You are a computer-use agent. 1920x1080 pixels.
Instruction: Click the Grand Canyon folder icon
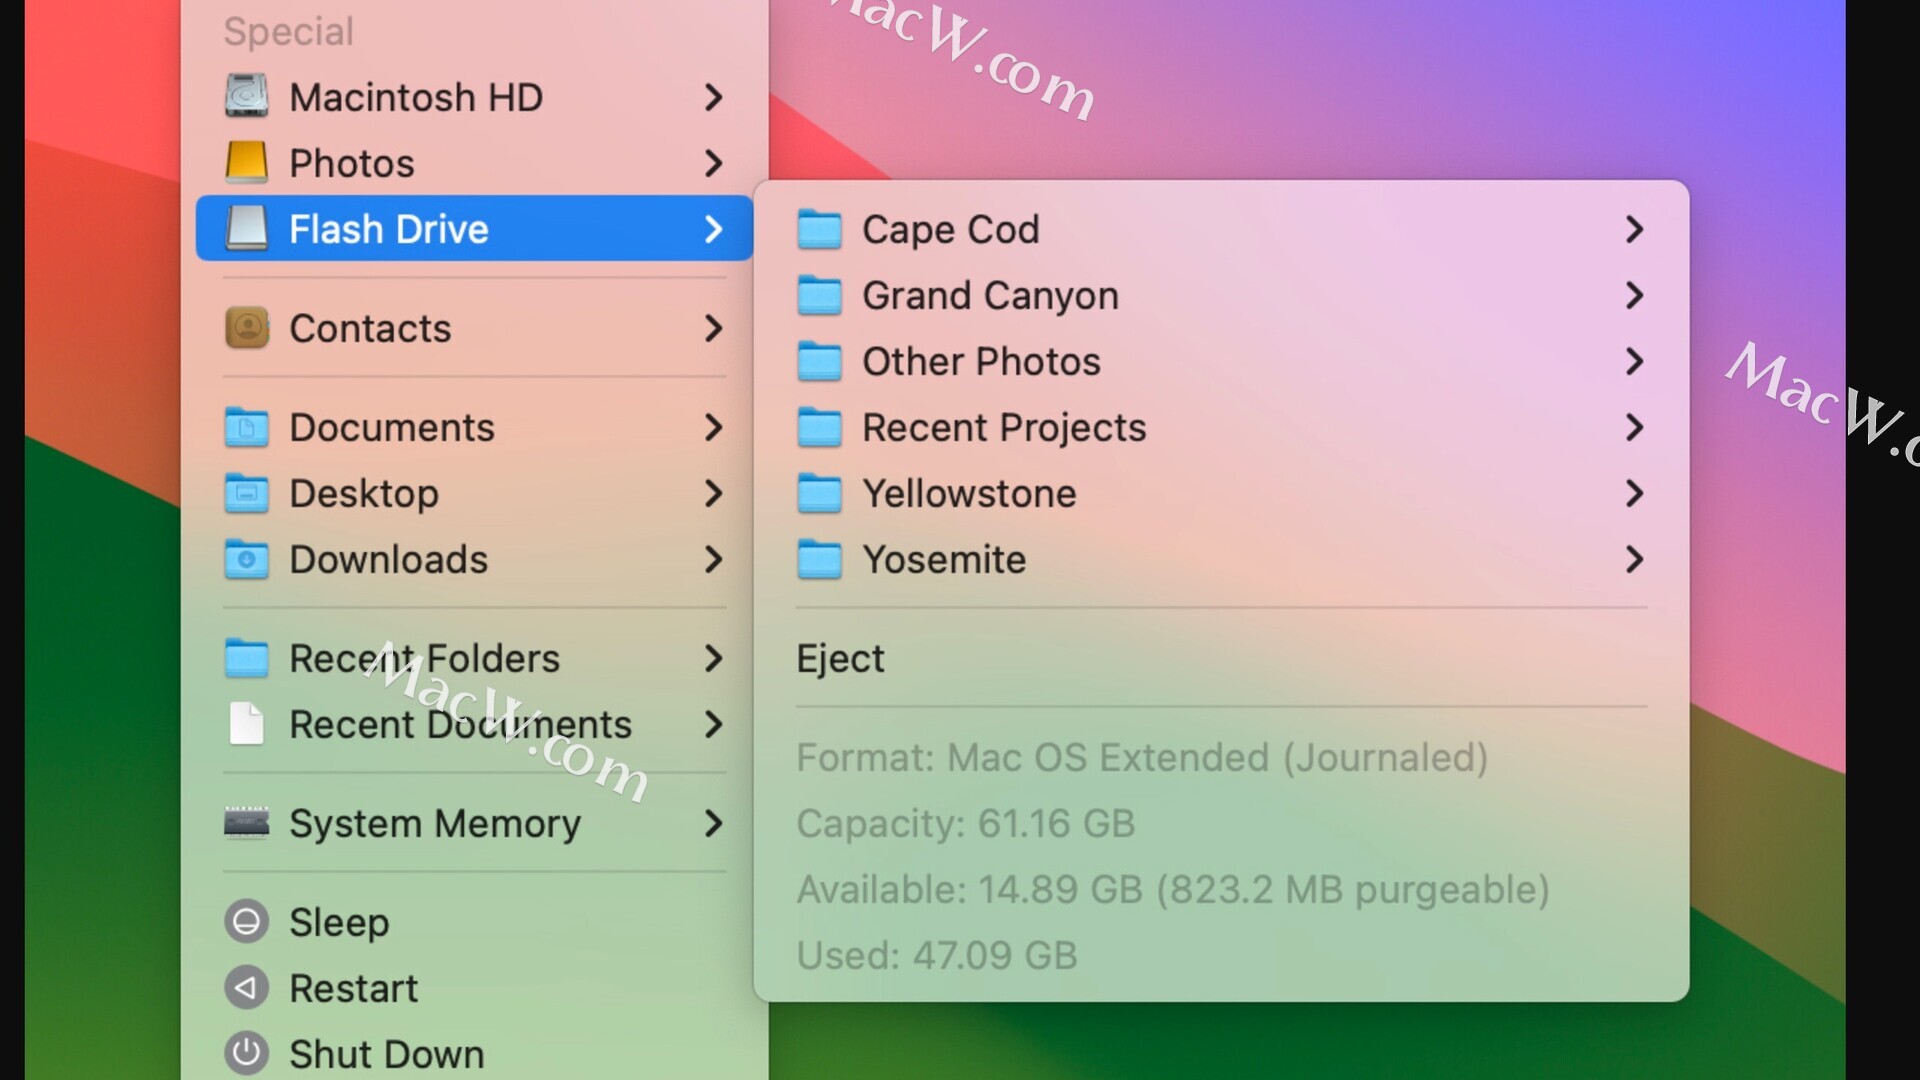tap(819, 295)
